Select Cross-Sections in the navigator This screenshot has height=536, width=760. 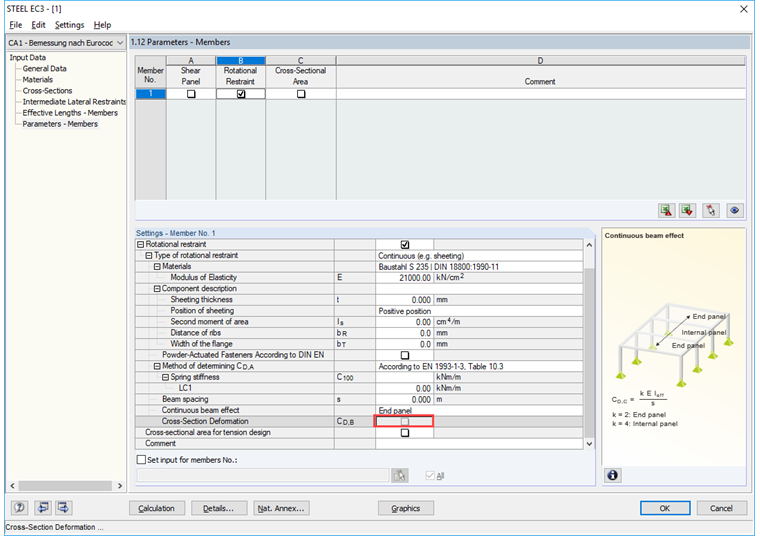[47, 91]
